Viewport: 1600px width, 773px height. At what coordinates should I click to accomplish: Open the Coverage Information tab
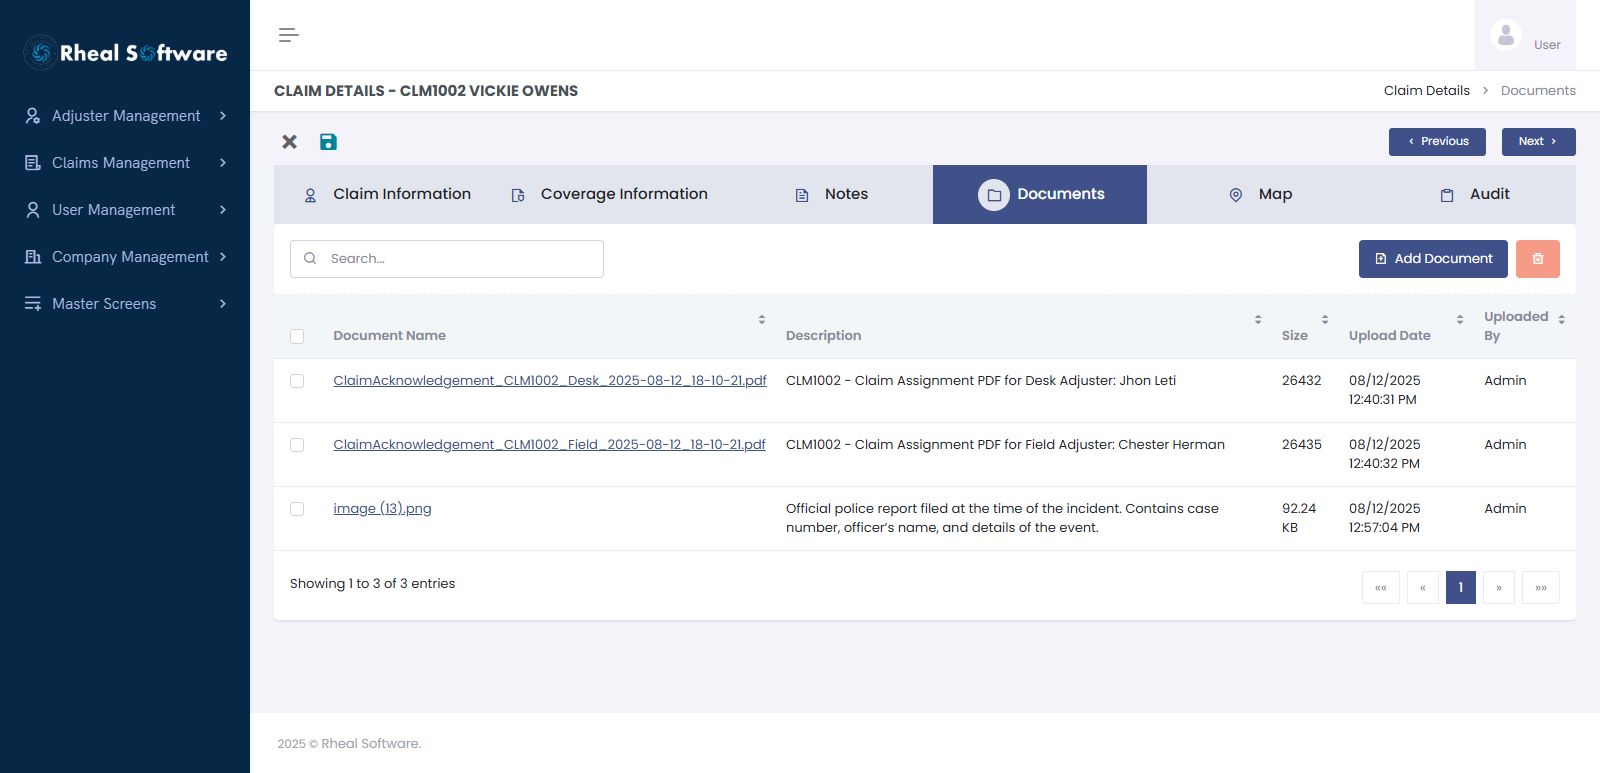click(609, 195)
